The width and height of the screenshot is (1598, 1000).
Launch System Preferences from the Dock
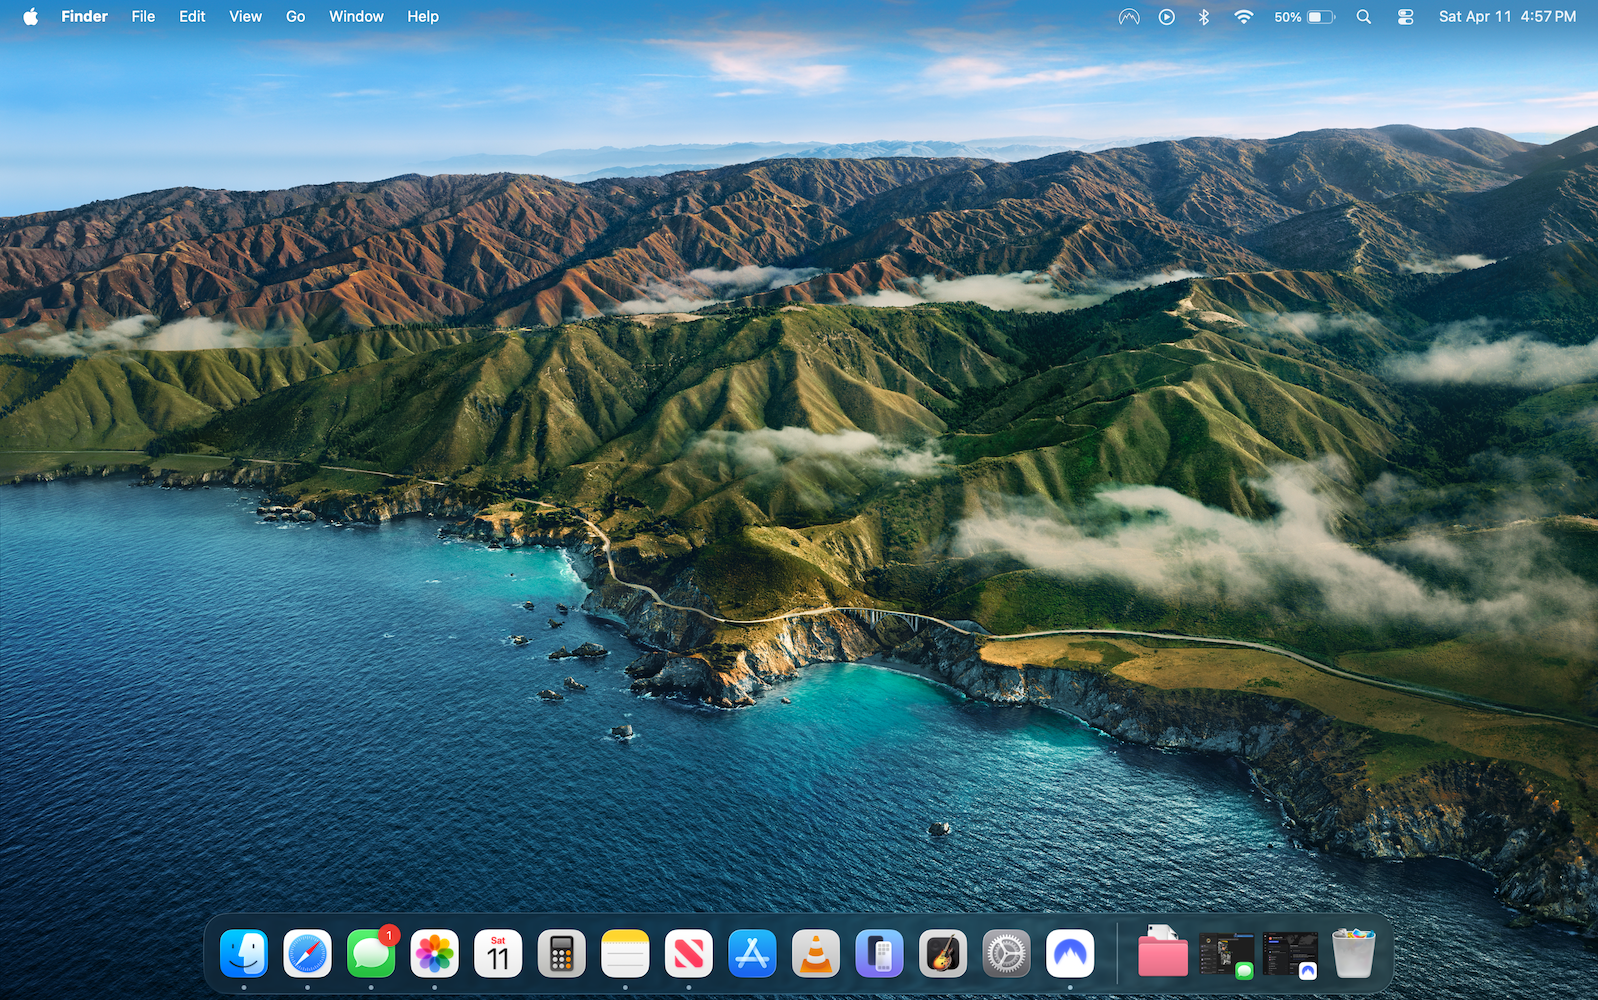coord(1006,954)
